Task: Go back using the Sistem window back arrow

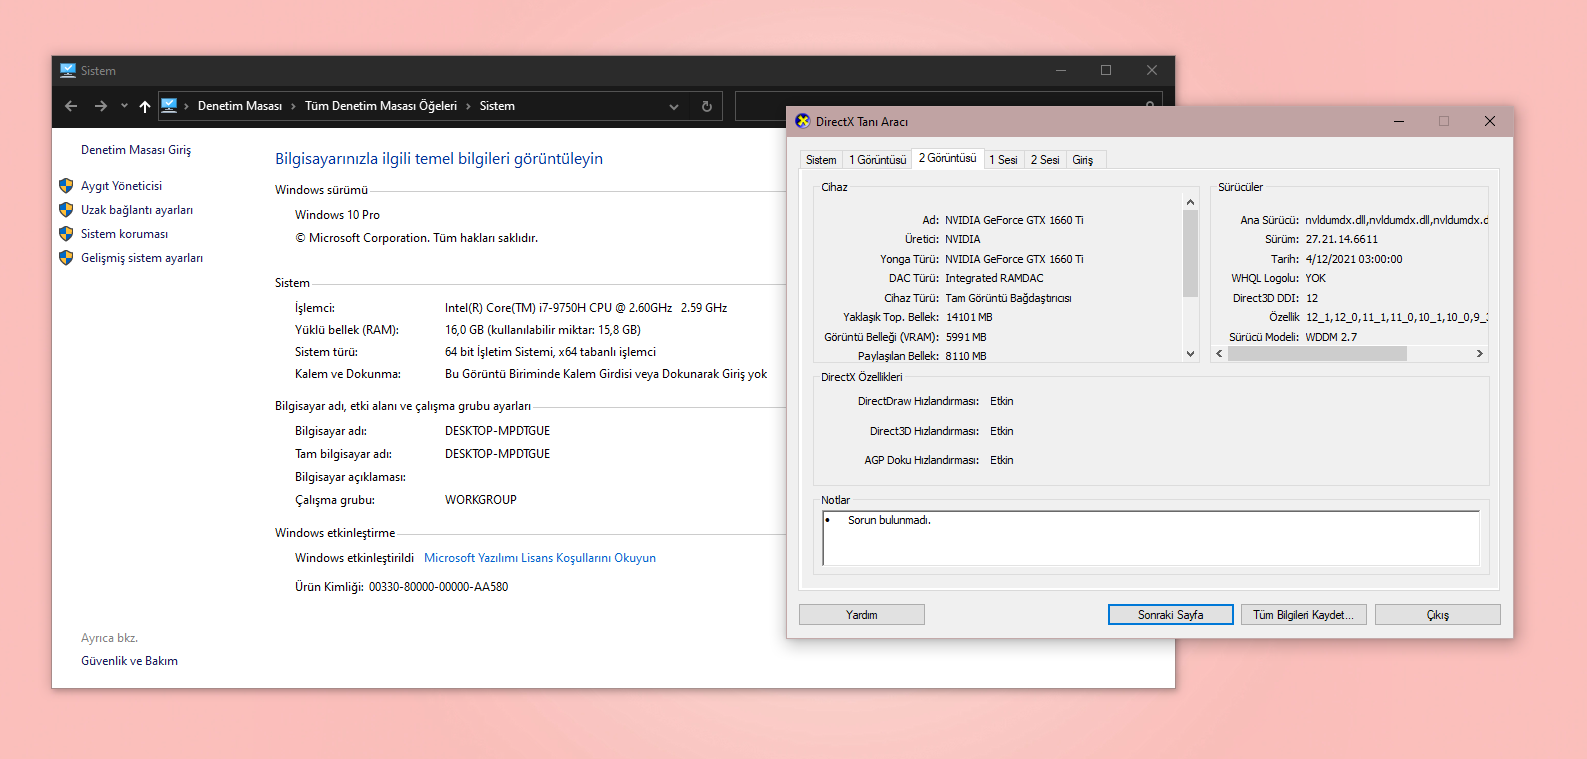Action: [x=71, y=106]
